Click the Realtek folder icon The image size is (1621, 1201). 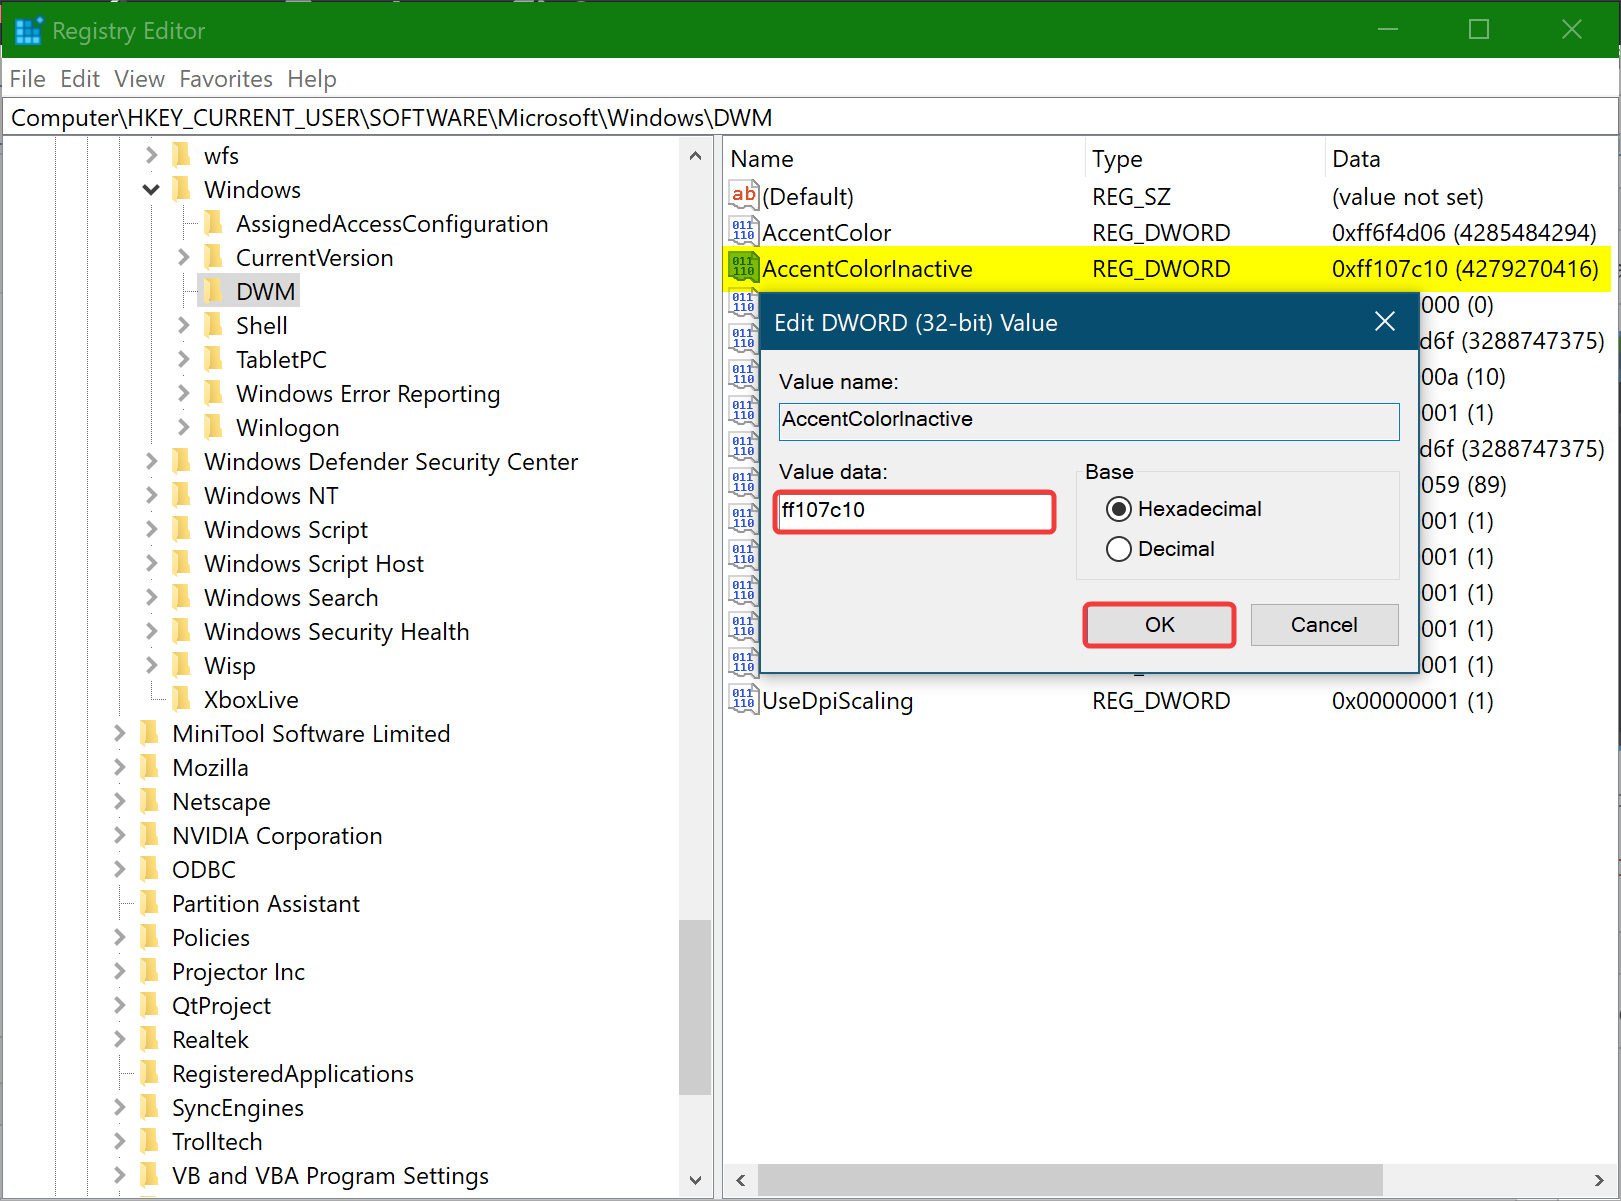tap(149, 1039)
